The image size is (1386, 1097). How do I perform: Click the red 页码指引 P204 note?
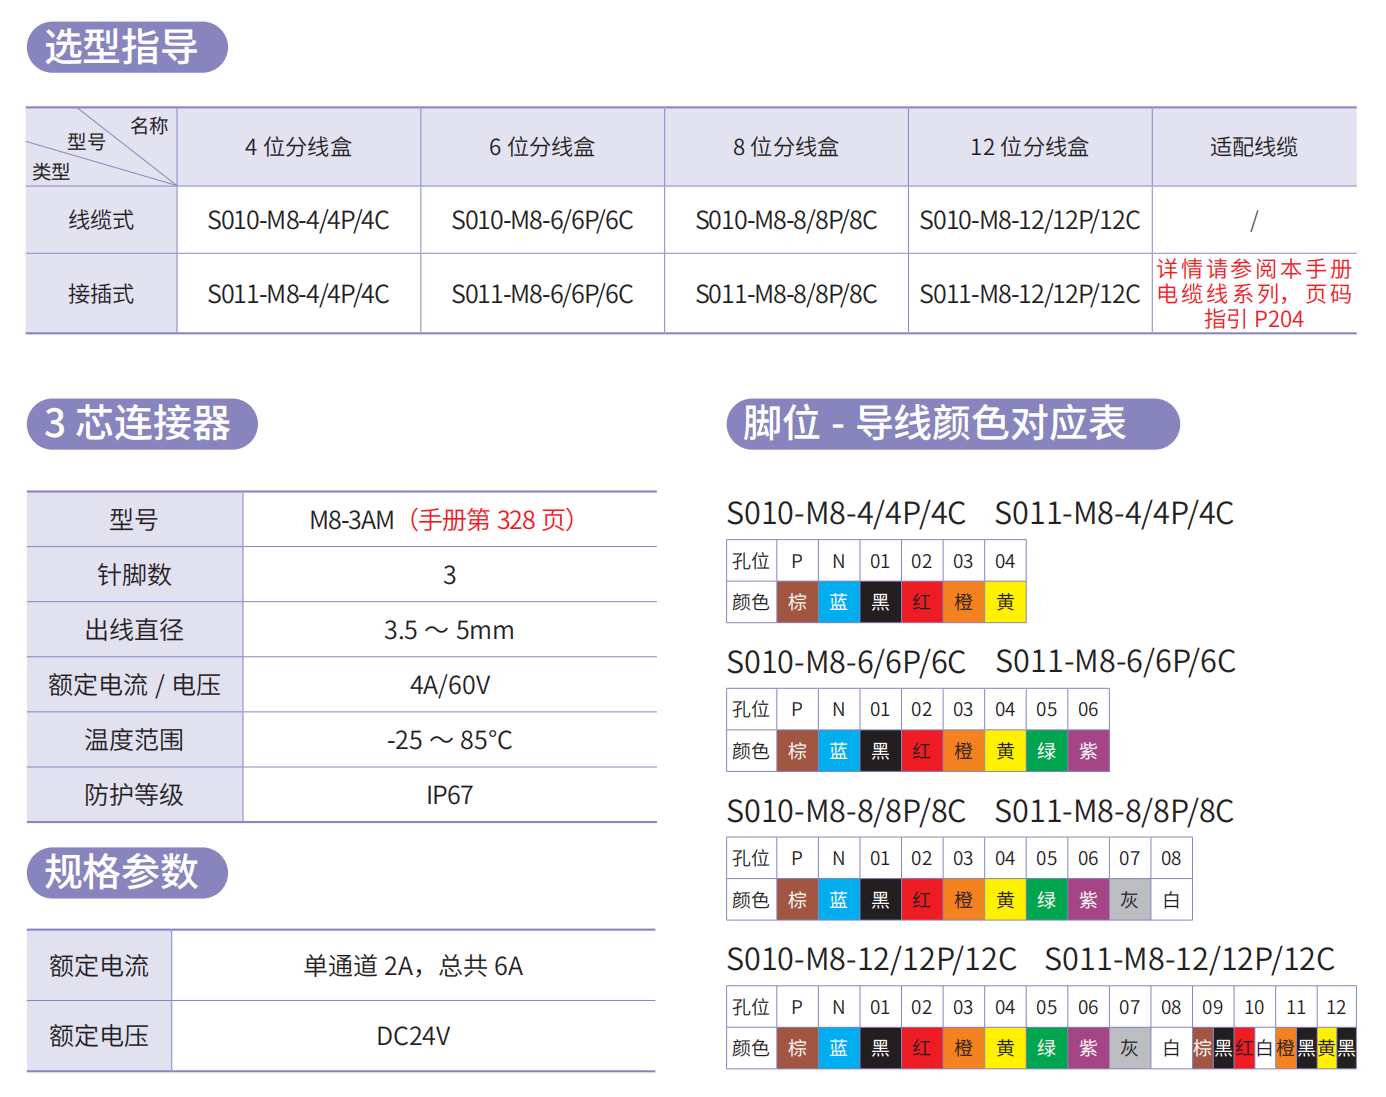pos(1254,294)
